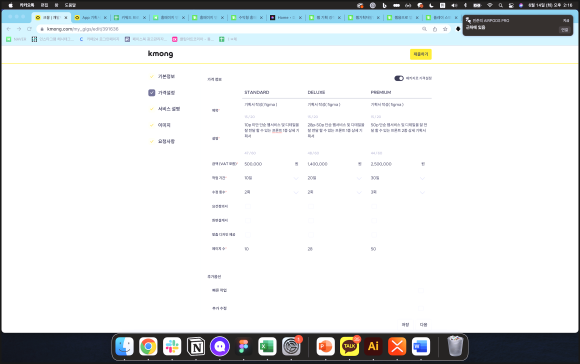
Task: Open Excel from the dock
Action: 267,347
